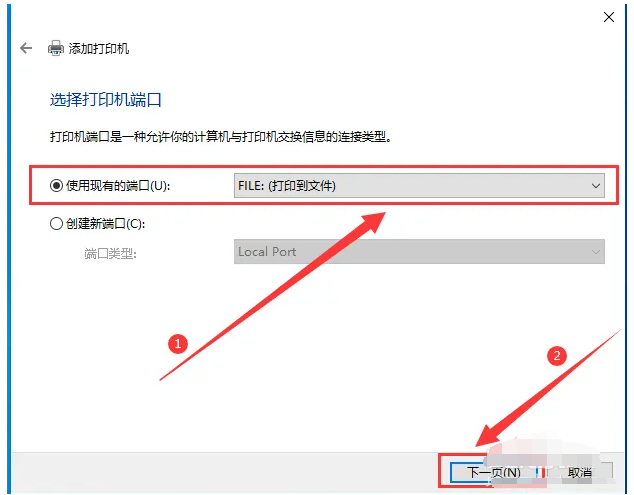Expand the chevron on the Local Port dropdown

[595, 252]
